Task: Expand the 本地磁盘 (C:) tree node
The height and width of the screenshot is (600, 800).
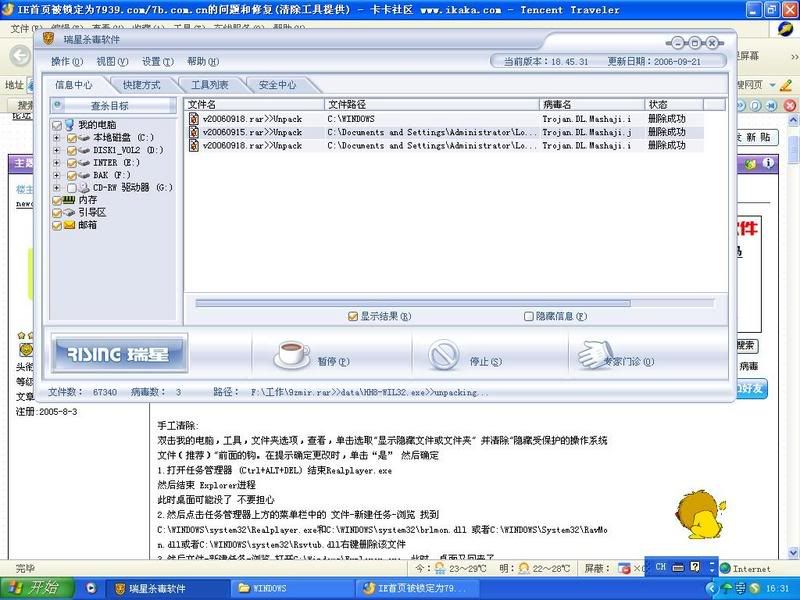Action: [x=57, y=138]
